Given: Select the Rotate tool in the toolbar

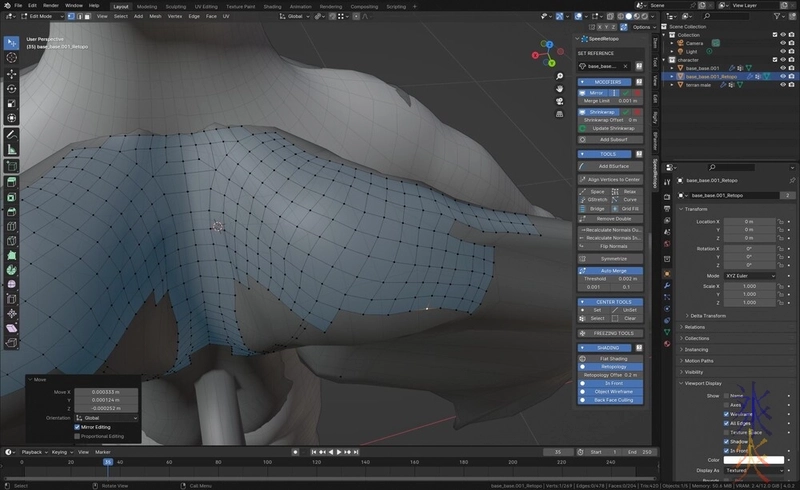Looking at the screenshot, I should coord(12,88).
